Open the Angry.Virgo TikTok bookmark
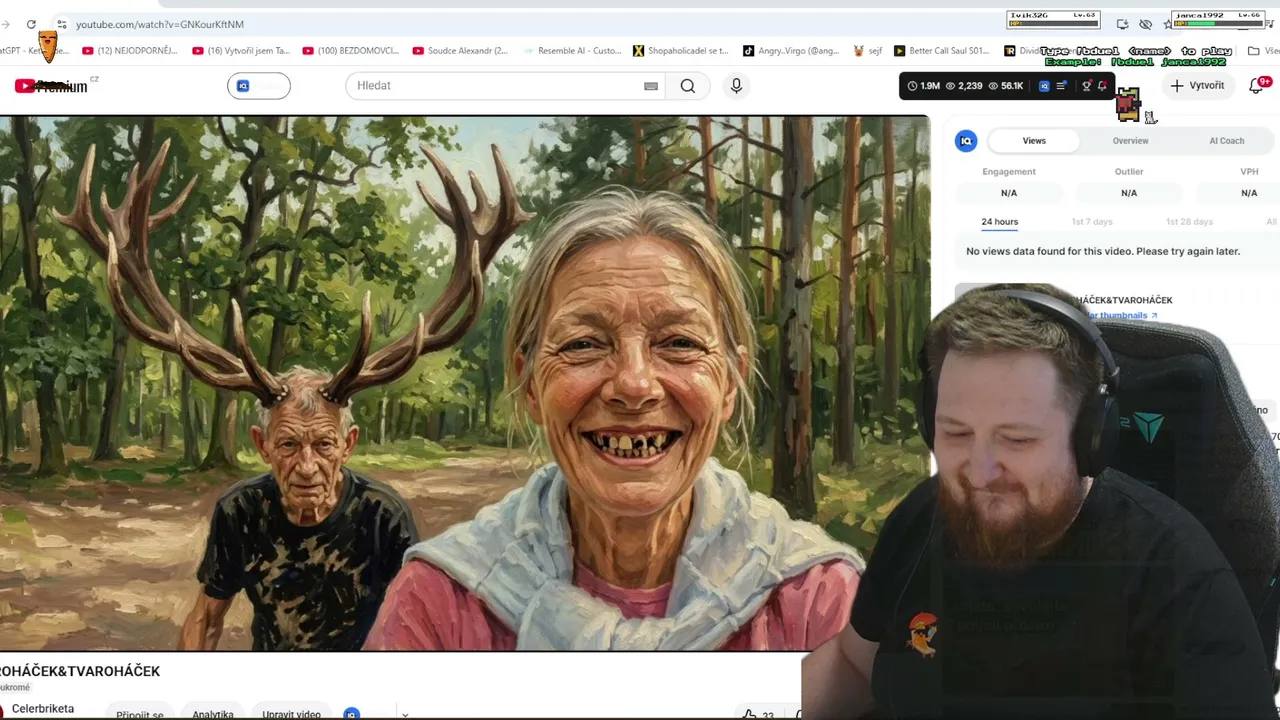The width and height of the screenshot is (1280, 720). [x=791, y=51]
